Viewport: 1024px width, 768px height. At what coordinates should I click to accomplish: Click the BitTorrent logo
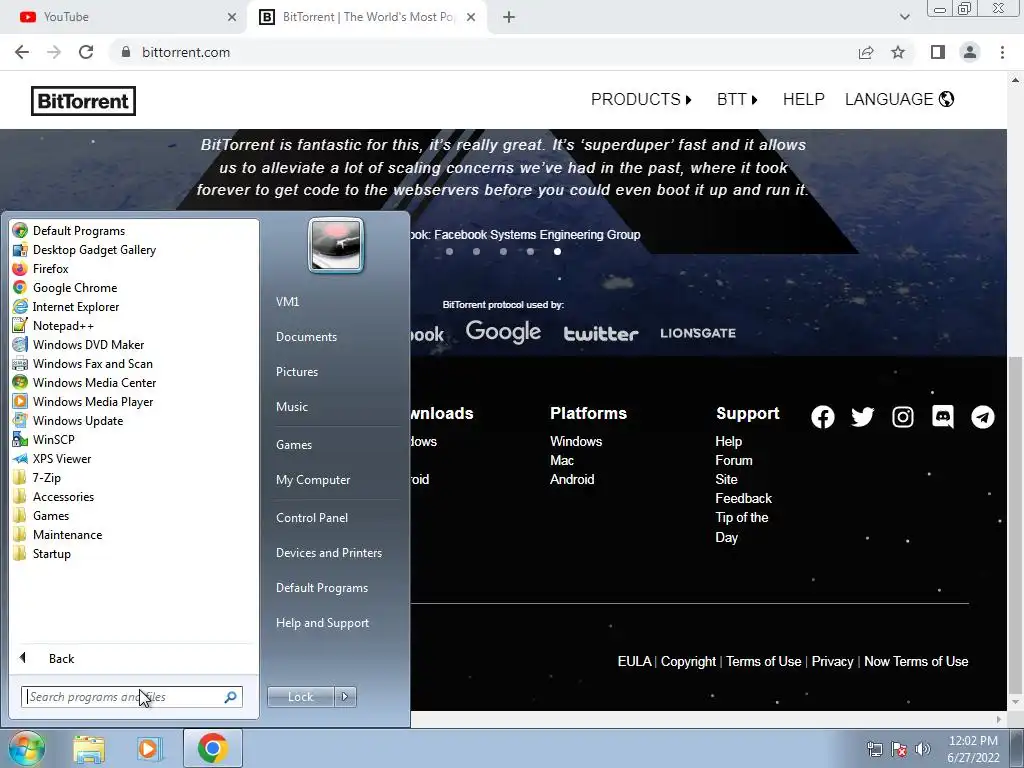click(84, 101)
